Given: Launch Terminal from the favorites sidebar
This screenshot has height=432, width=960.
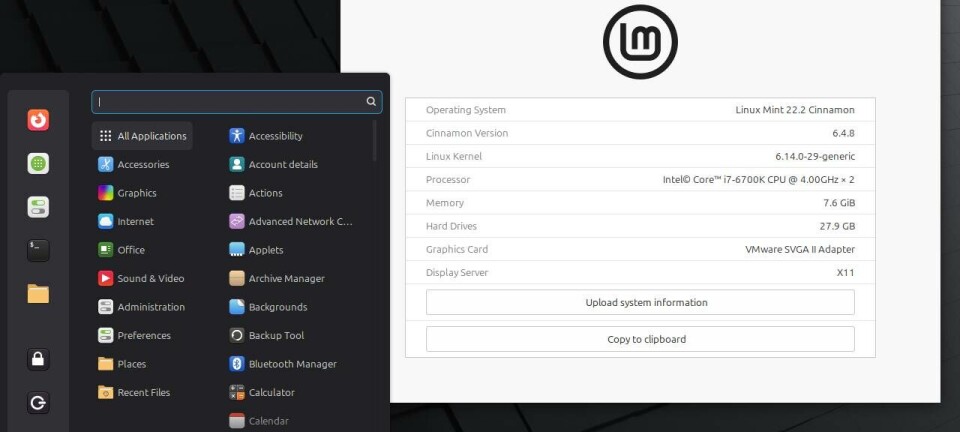Looking at the screenshot, I should point(38,250).
